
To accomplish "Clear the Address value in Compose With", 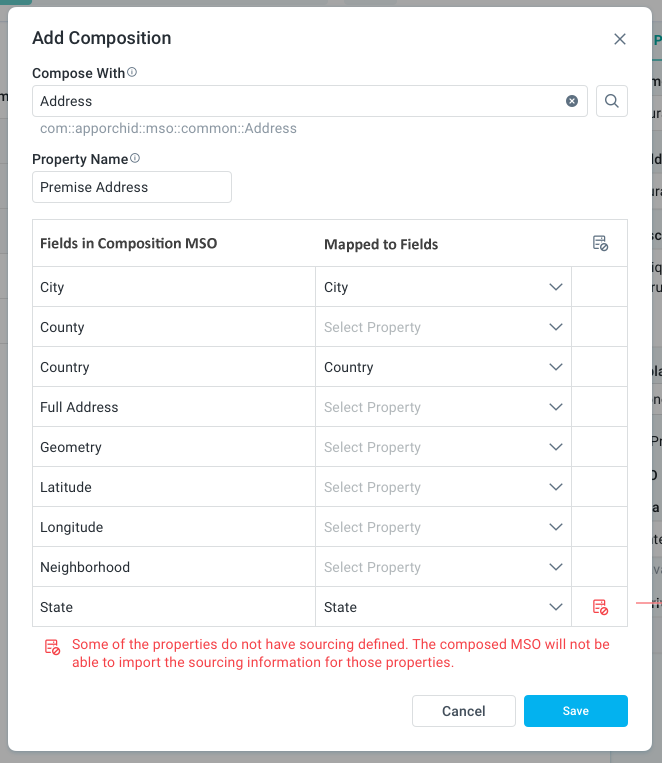I will [572, 101].
